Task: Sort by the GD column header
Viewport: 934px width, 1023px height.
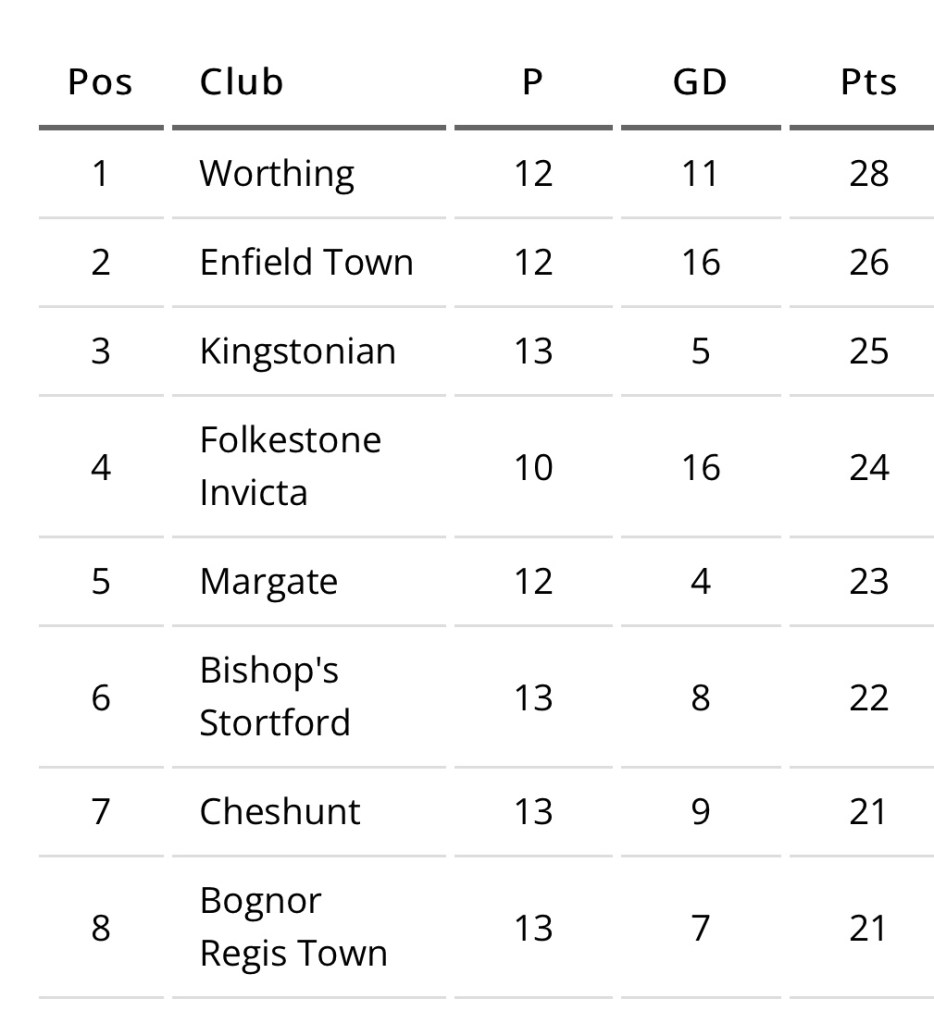Action: 699,82
